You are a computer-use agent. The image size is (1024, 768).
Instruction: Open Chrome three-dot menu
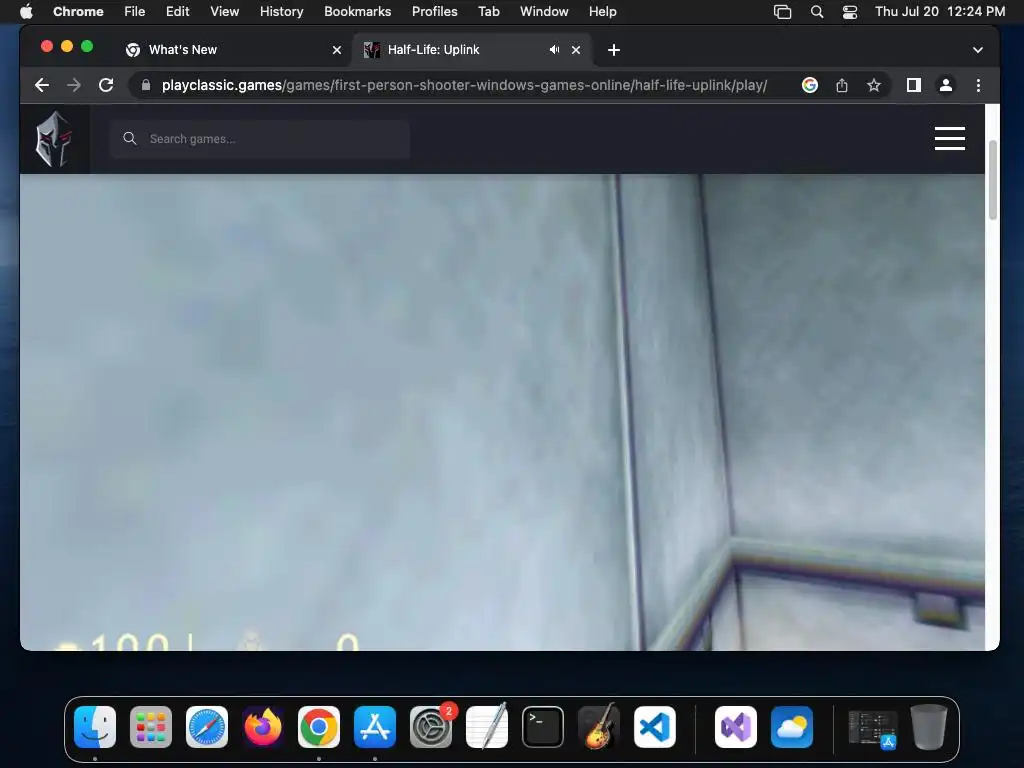click(x=978, y=85)
